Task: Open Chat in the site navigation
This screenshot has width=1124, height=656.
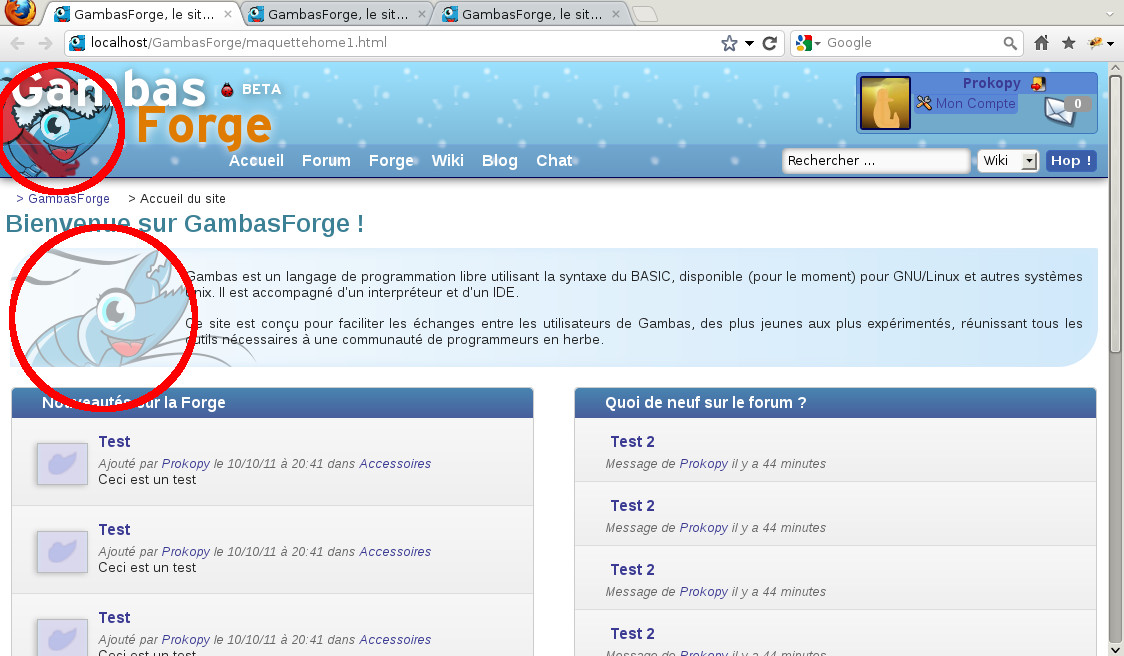Action: point(554,161)
